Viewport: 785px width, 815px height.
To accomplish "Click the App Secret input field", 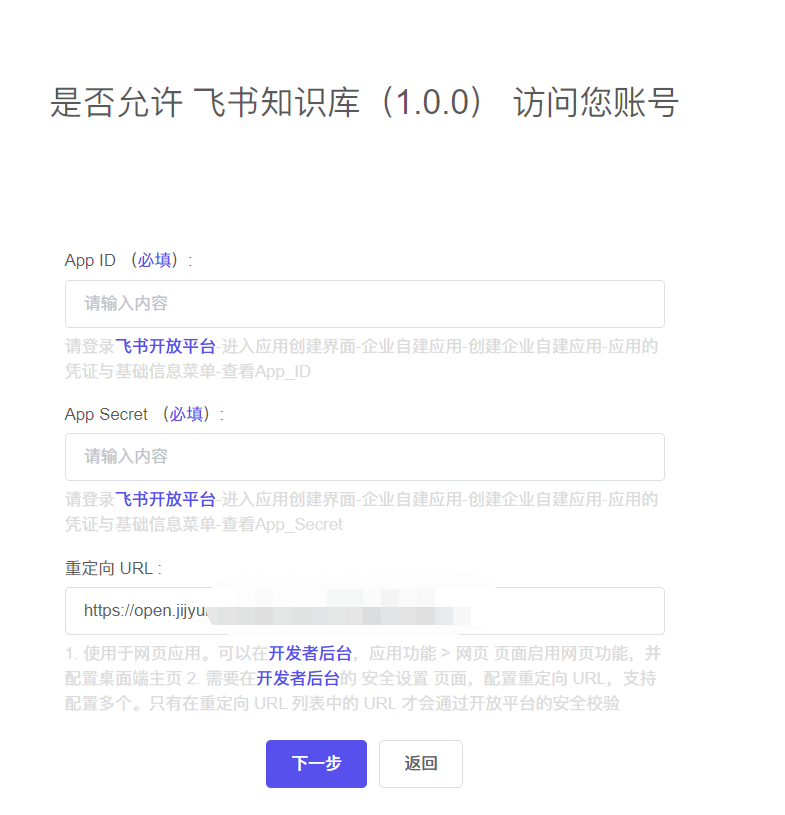I will click(364, 457).
